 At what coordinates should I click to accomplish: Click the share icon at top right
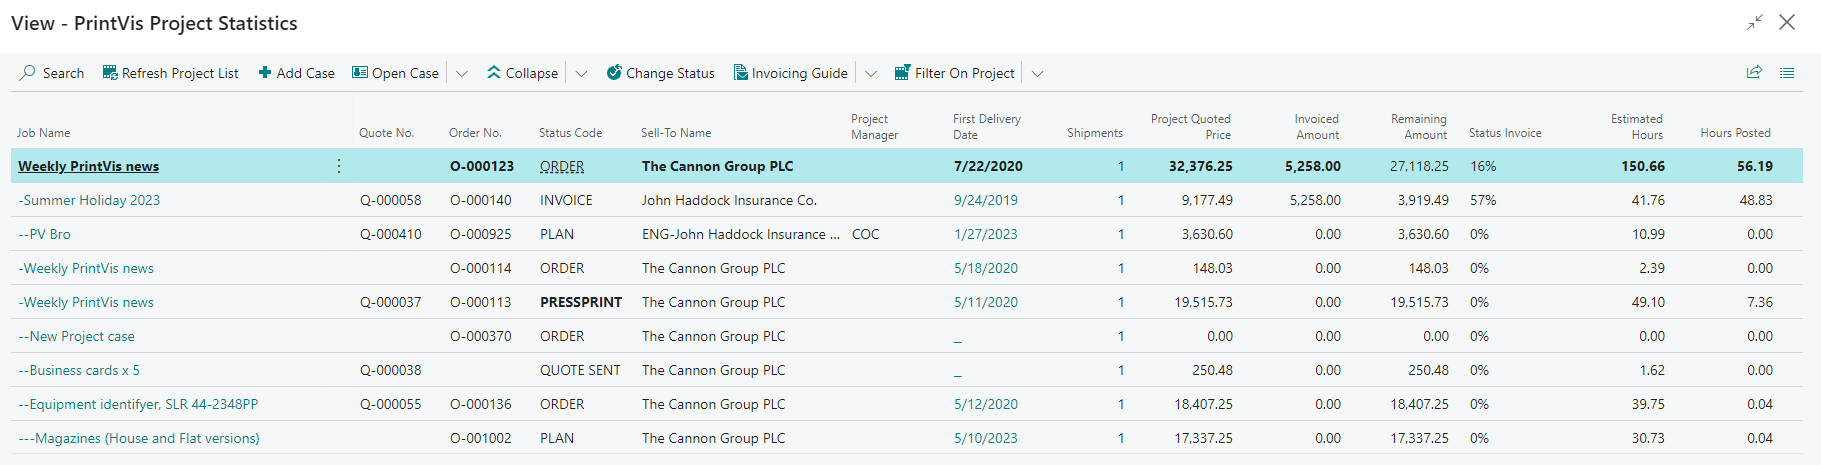coord(1754,73)
